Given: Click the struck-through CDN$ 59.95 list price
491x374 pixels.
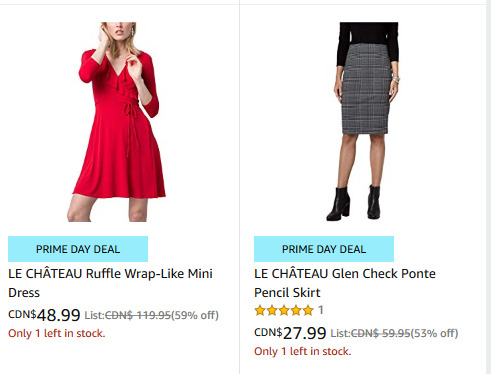Looking at the screenshot, I should coord(381,333).
